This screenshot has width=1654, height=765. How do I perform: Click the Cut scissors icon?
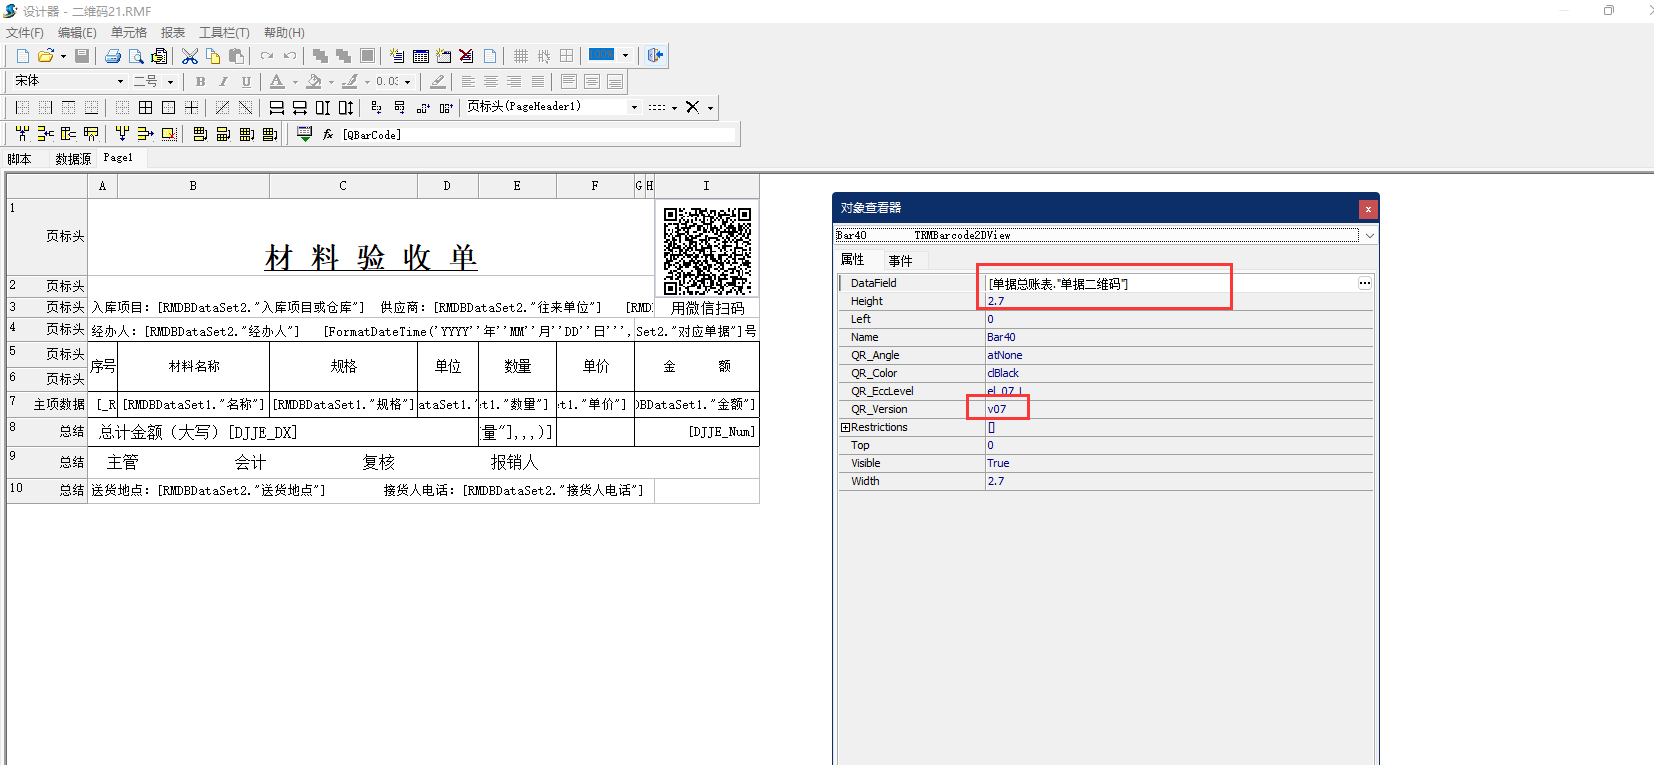tap(189, 56)
